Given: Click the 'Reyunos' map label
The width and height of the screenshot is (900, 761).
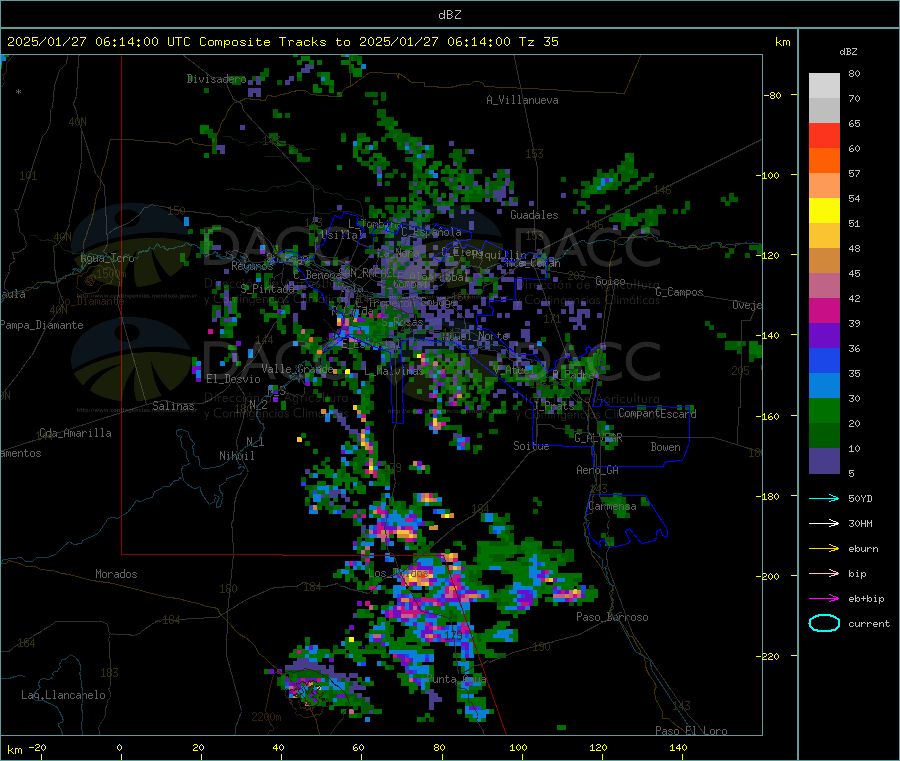Looking at the screenshot, I should point(253,266).
